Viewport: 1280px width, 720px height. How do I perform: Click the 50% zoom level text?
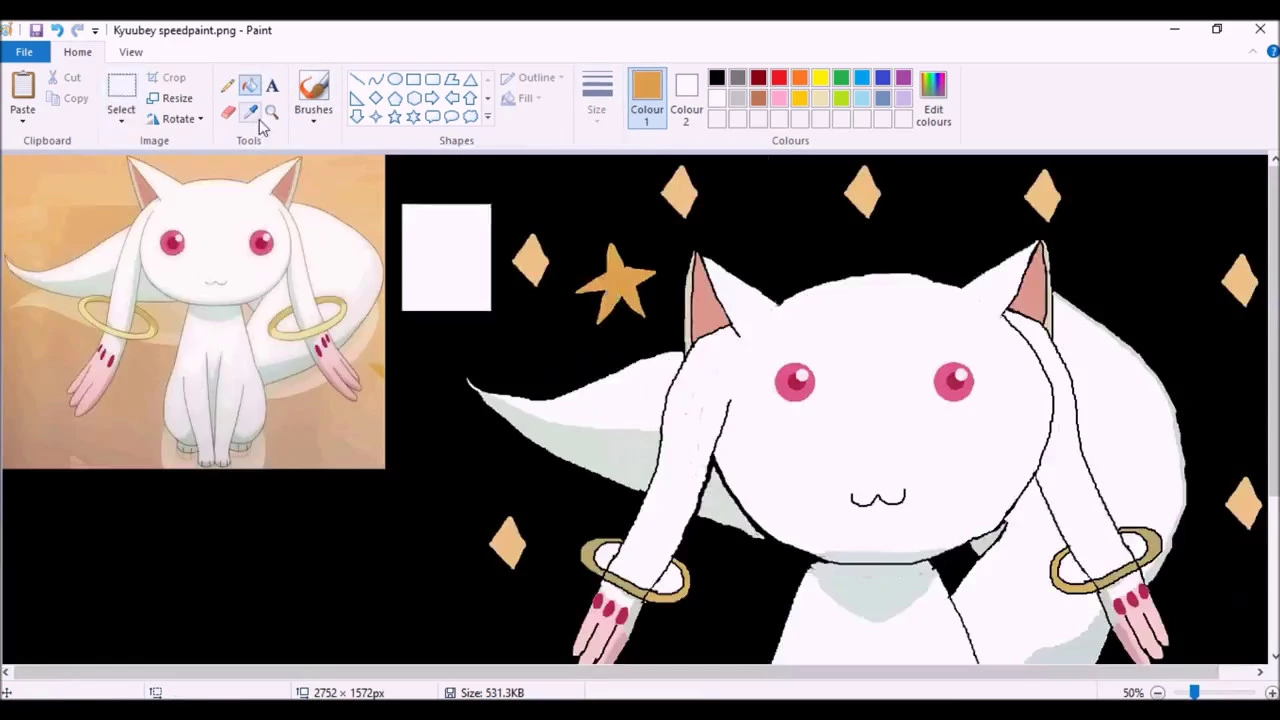[1133, 693]
